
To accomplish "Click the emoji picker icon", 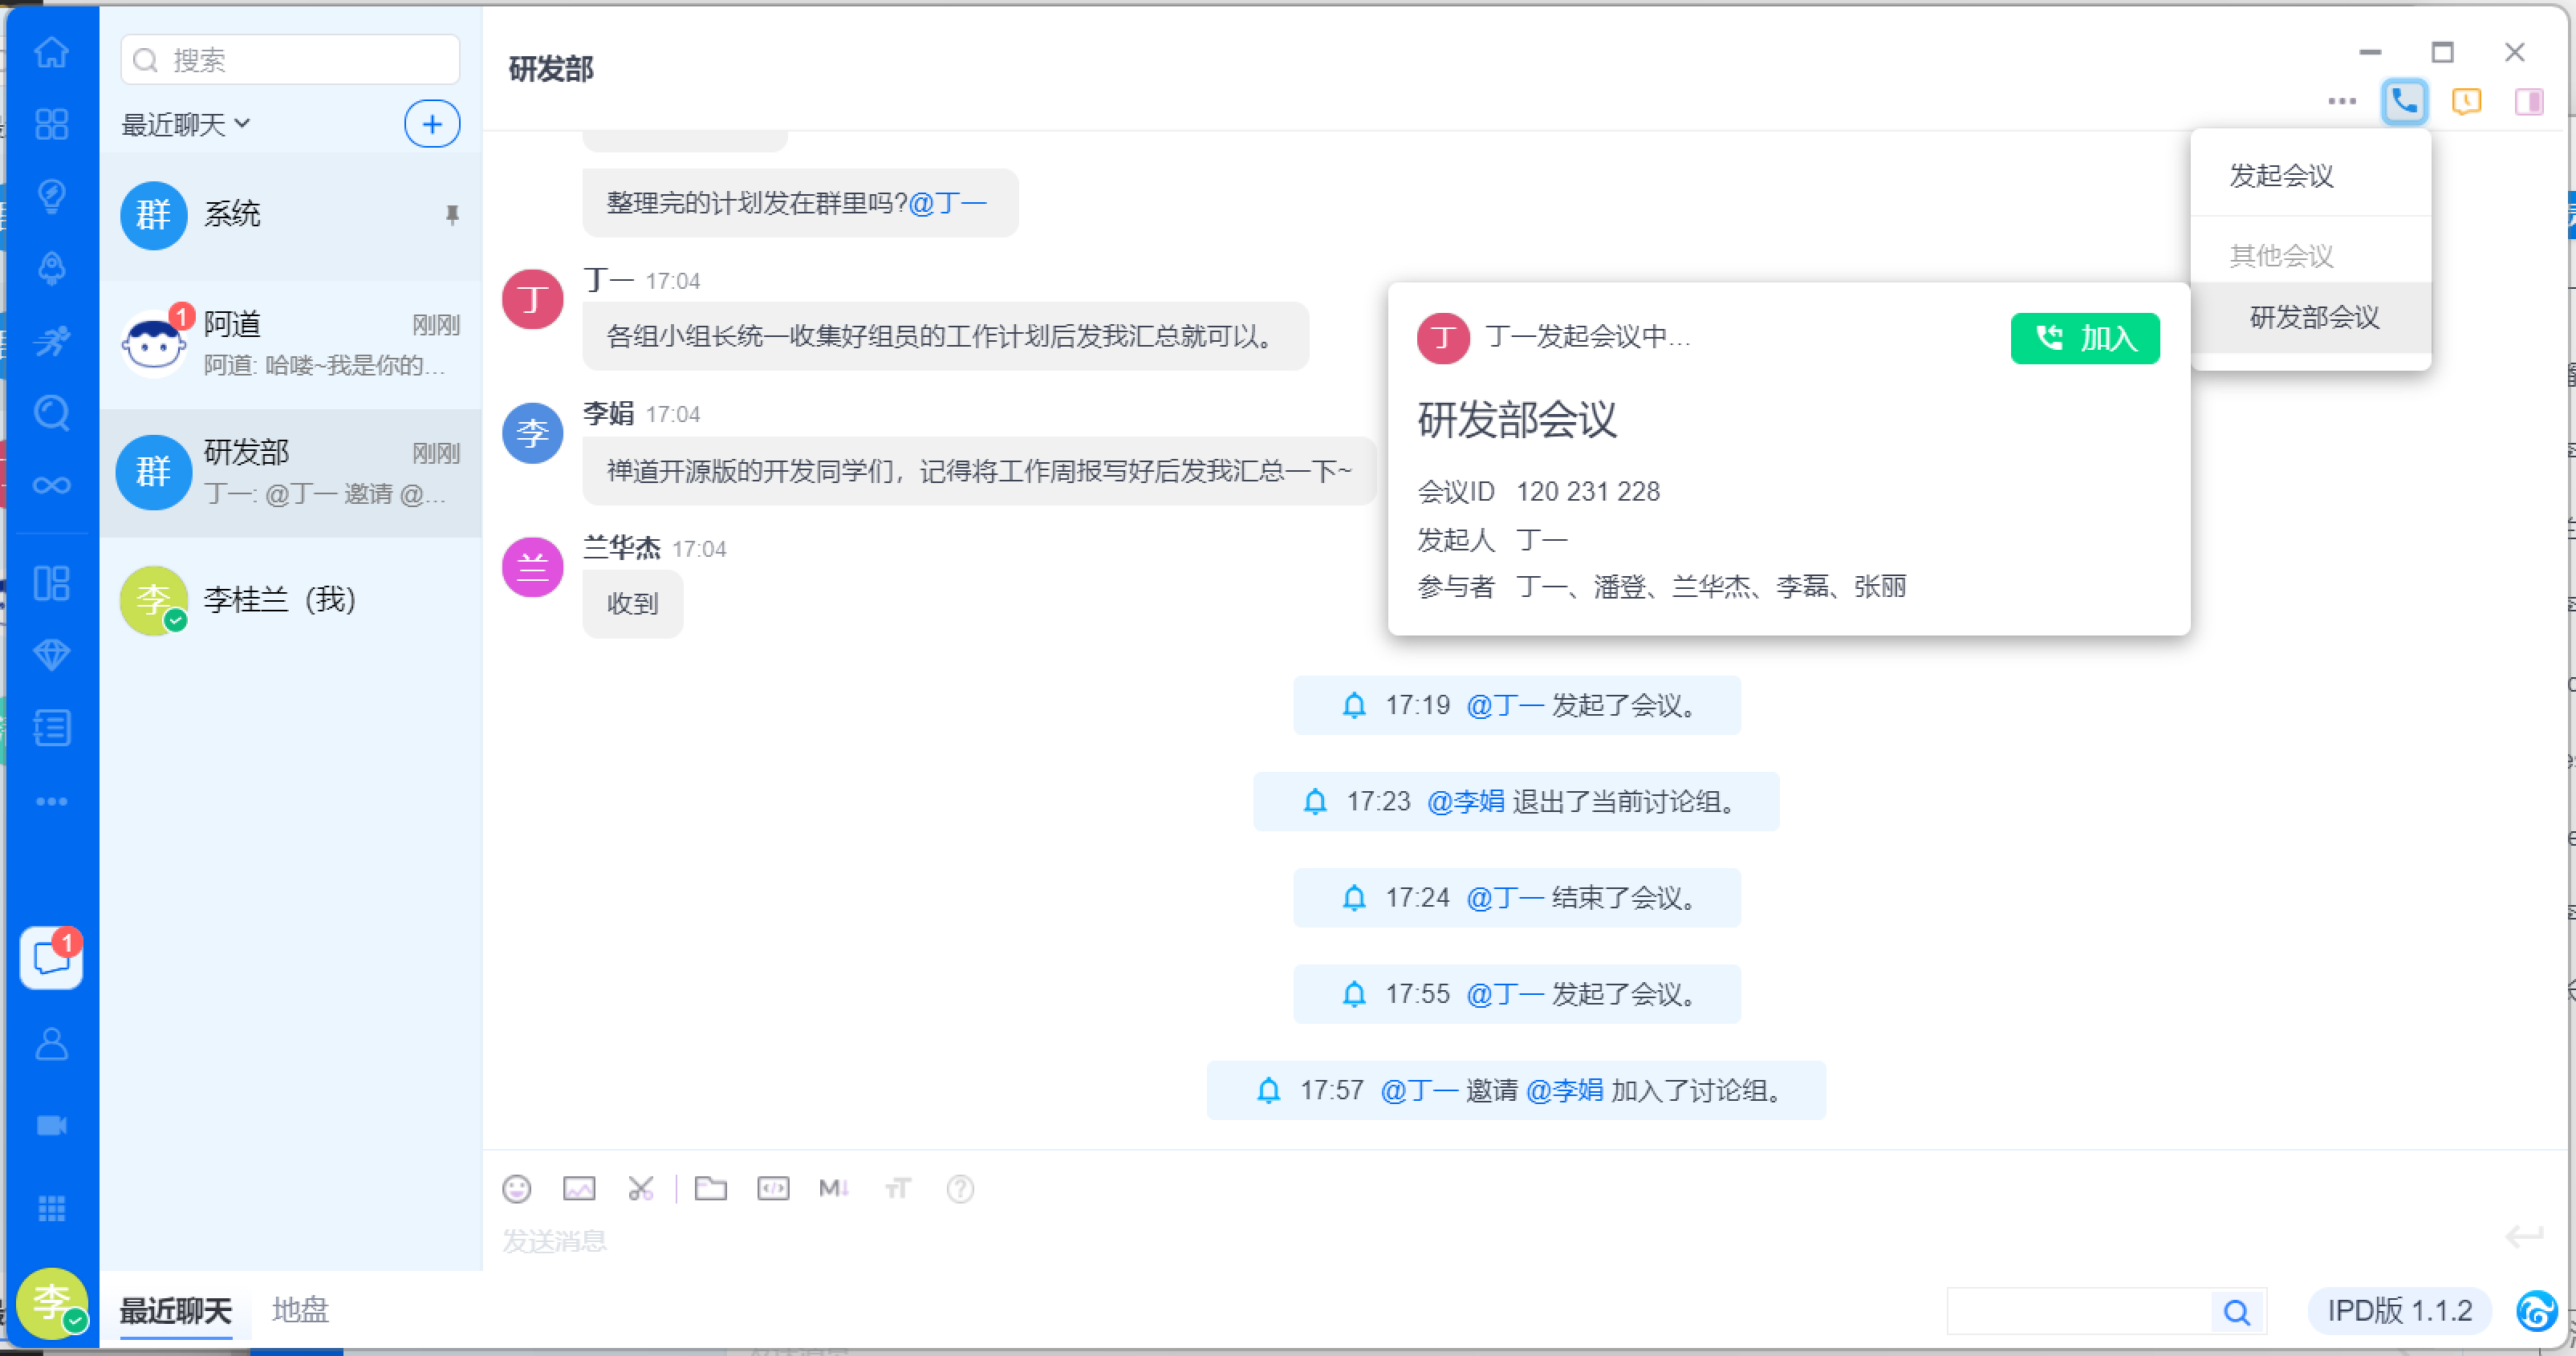I will pos(516,1188).
